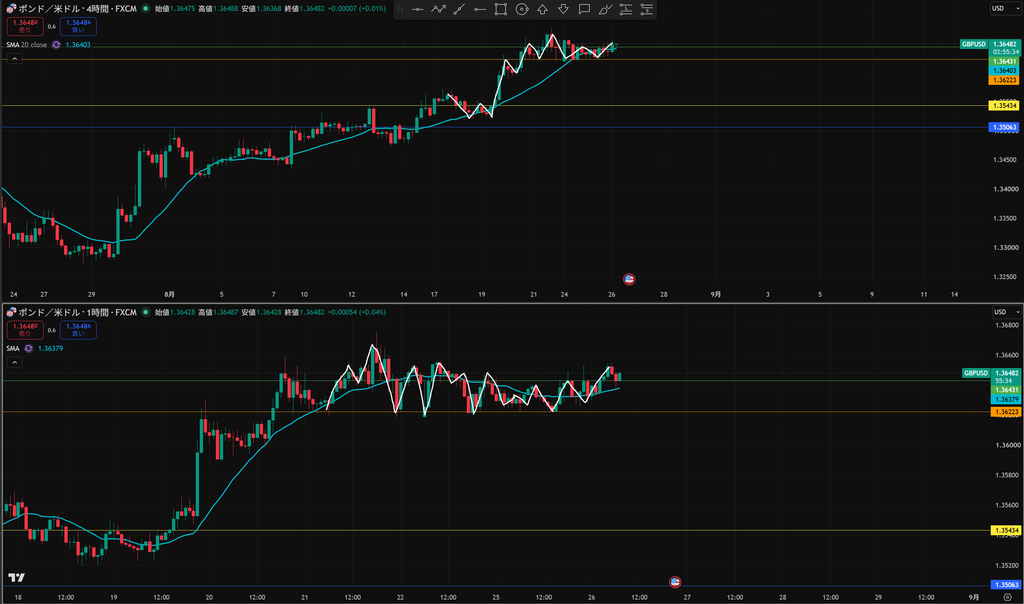Image resolution: width=1024 pixels, height=604 pixels.
Task: Select the long position tool
Action: (x=626, y=9)
